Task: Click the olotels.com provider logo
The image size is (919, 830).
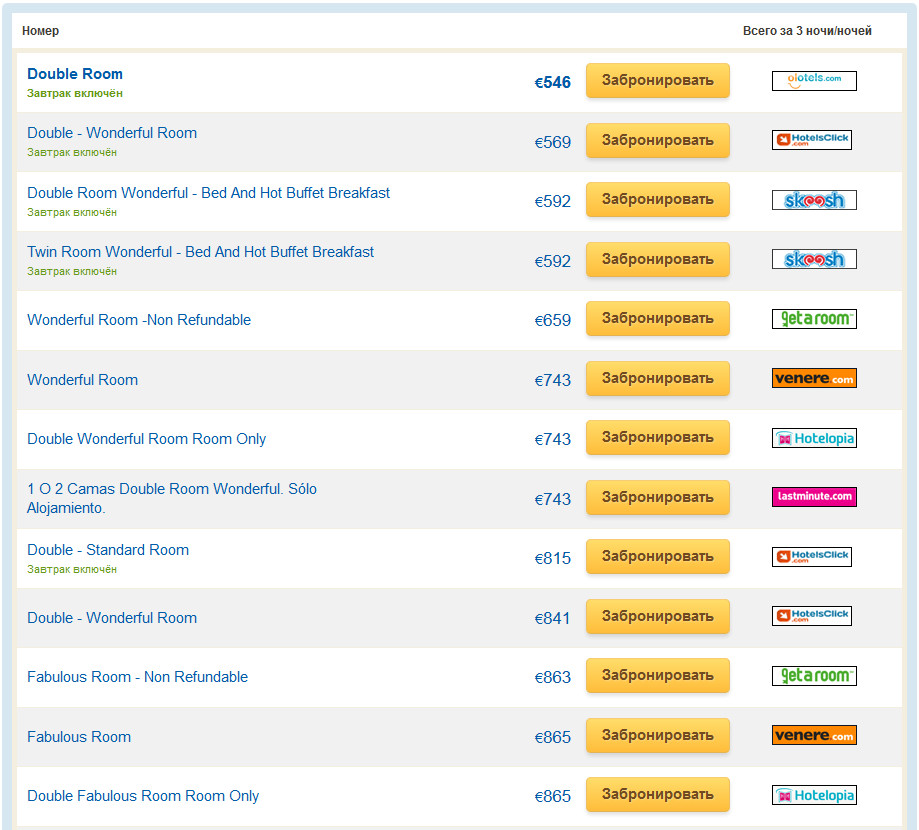Action: tap(814, 81)
